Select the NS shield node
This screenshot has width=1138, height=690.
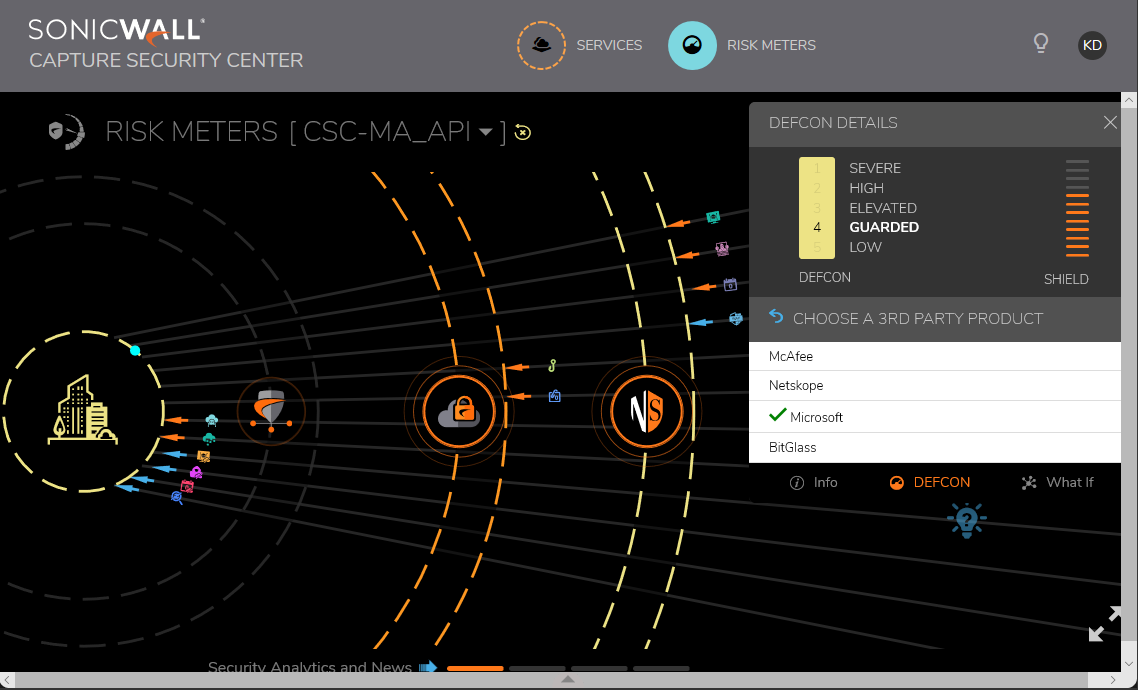(x=647, y=411)
